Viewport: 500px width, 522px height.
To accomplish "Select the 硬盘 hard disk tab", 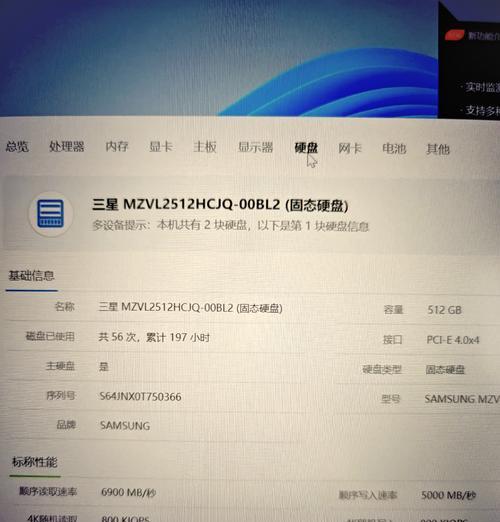I will [x=306, y=148].
